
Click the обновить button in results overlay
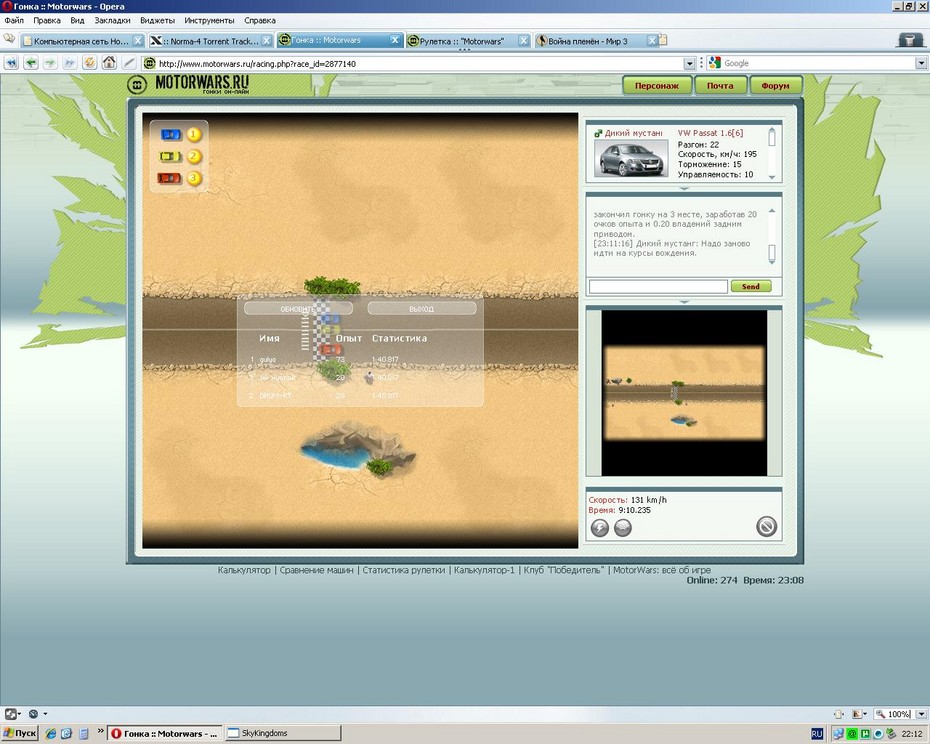[298, 309]
